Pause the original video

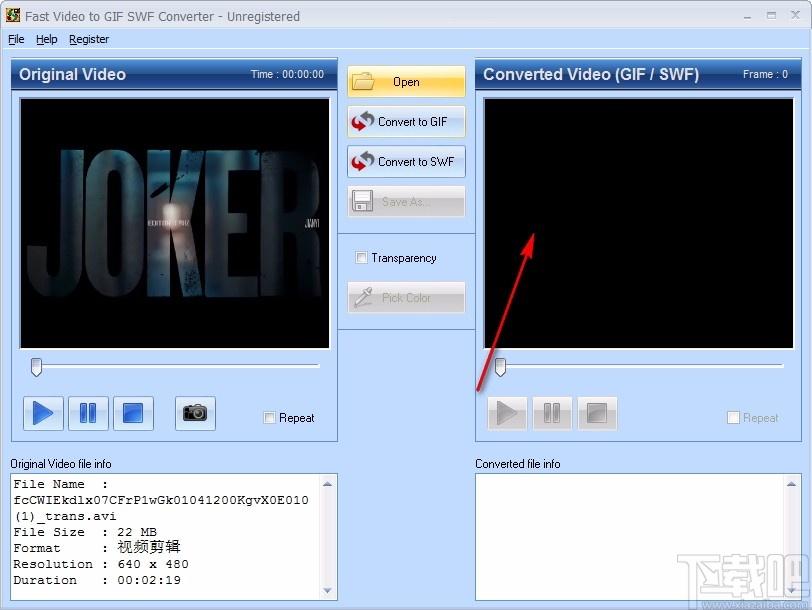click(x=88, y=413)
